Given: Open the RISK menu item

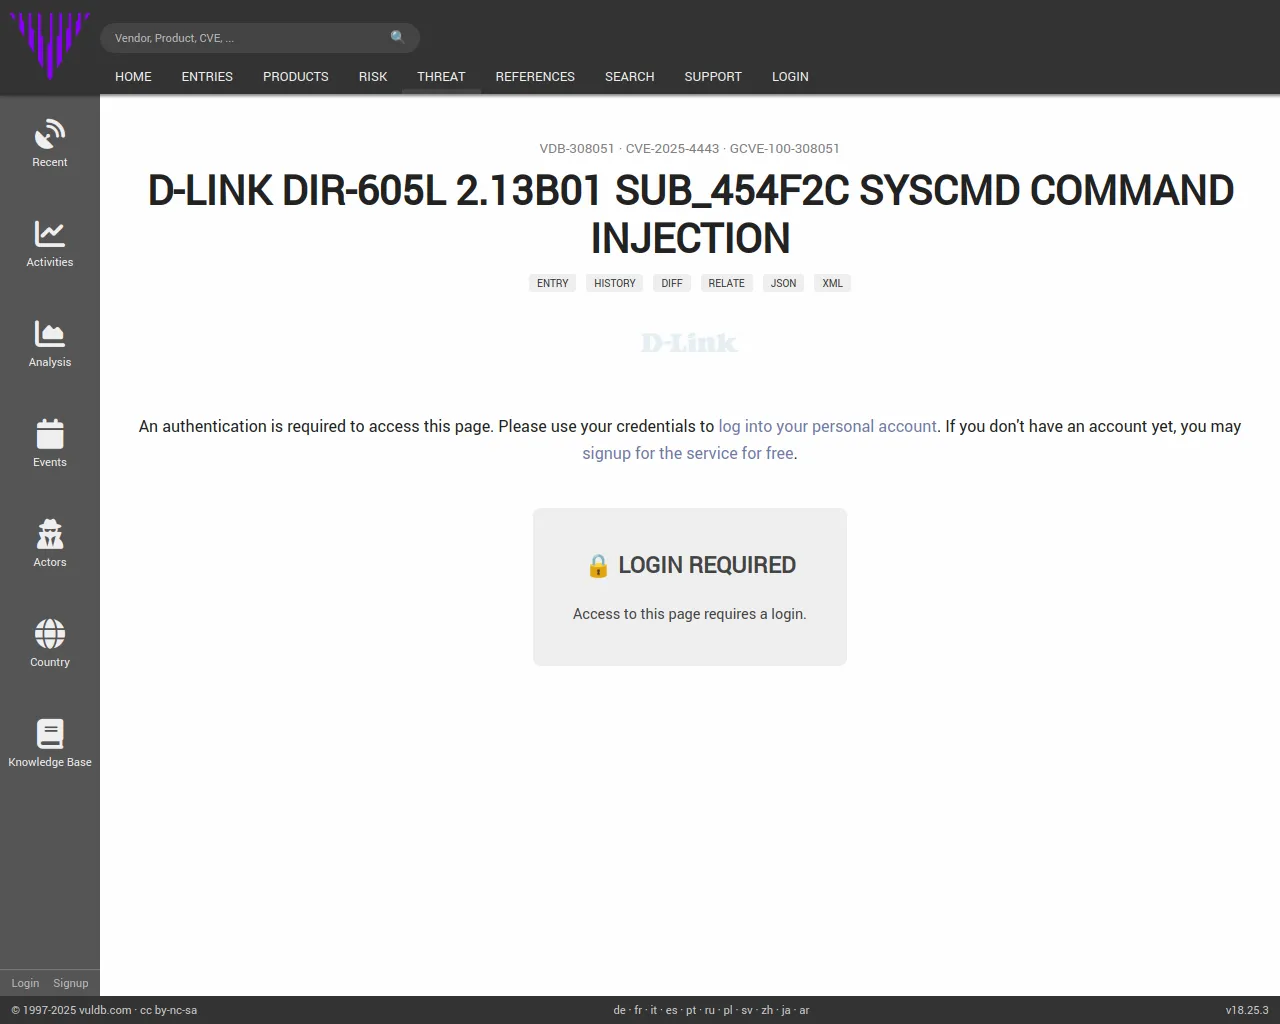Looking at the screenshot, I should pyautogui.click(x=373, y=76).
